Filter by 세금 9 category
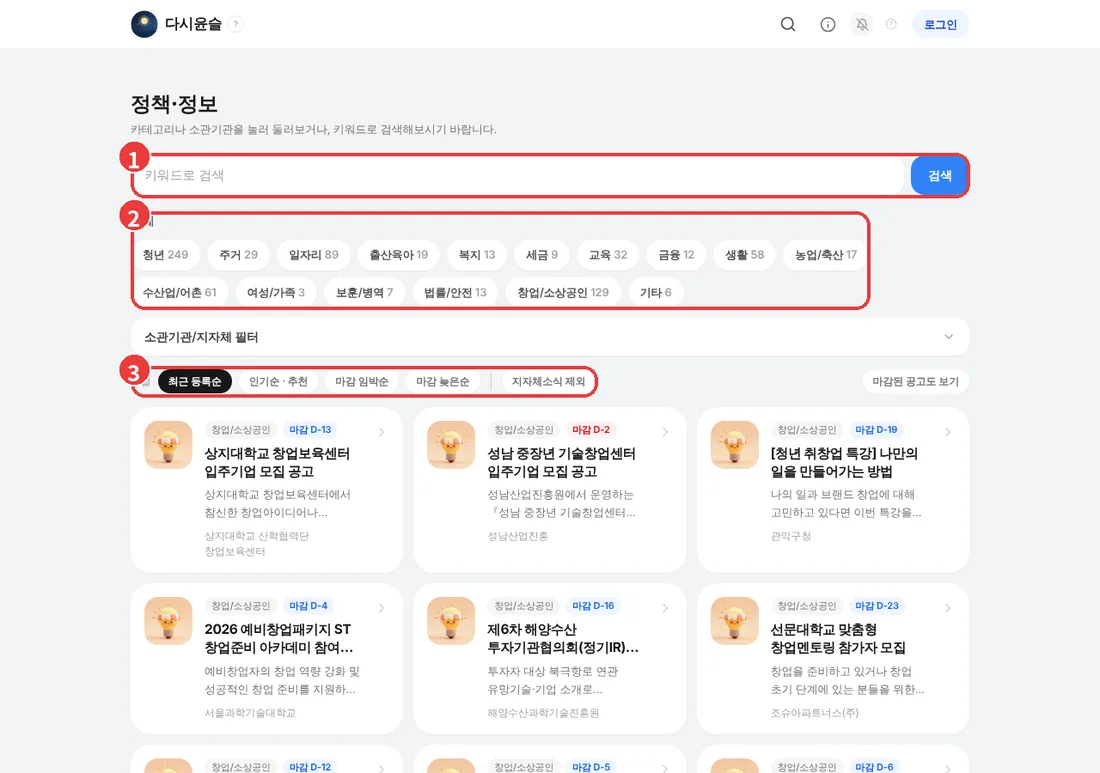The width and height of the screenshot is (1100, 773). (542, 255)
